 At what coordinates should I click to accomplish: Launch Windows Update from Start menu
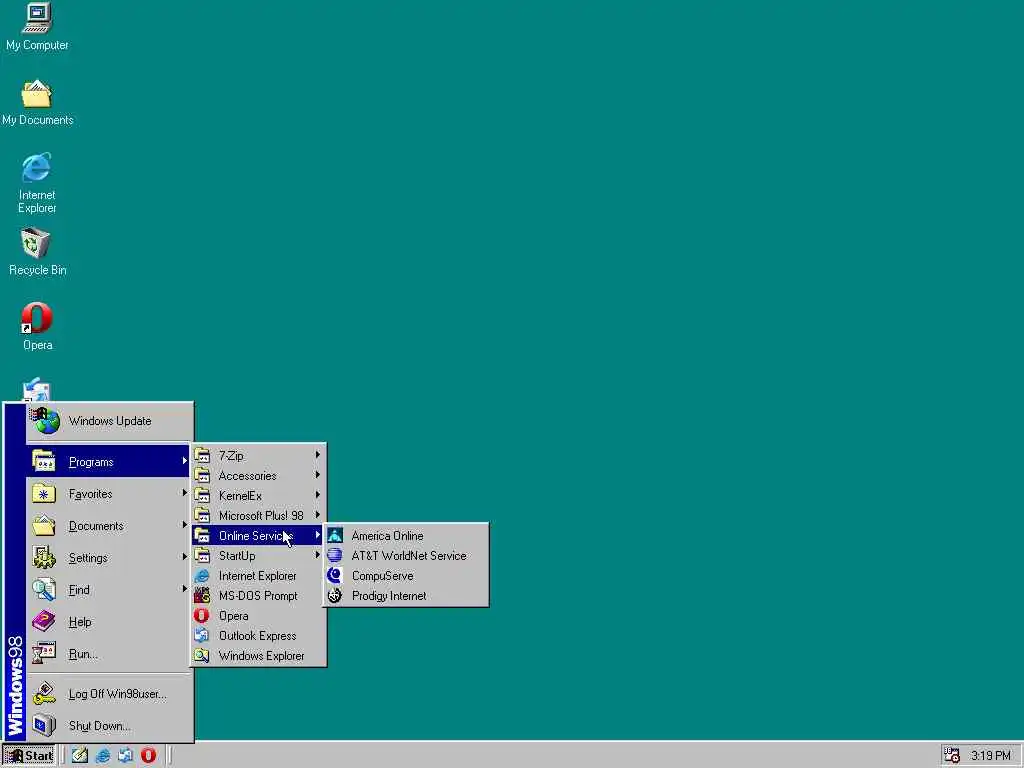110,421
